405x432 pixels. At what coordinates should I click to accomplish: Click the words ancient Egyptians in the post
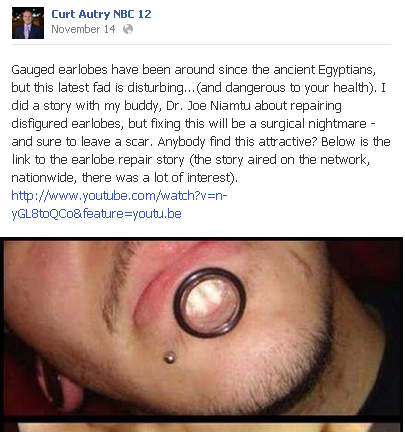tap(324, 70)
